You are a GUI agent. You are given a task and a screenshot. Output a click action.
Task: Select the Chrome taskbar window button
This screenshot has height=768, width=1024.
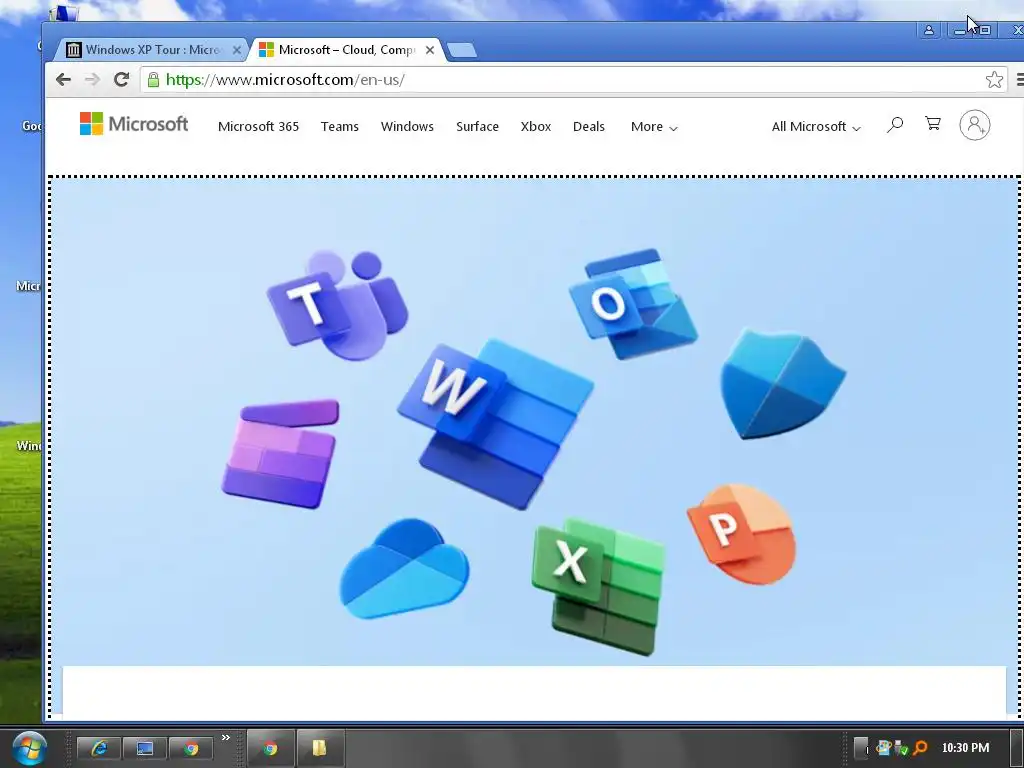270,748
